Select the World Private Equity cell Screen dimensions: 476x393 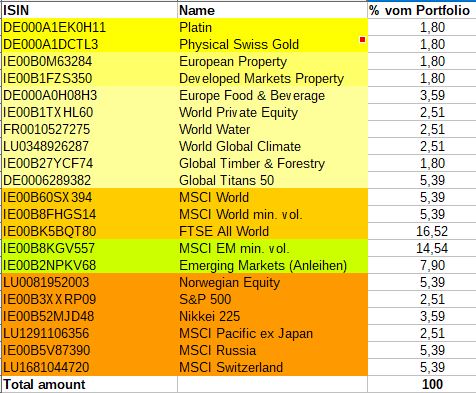[272, 112]
